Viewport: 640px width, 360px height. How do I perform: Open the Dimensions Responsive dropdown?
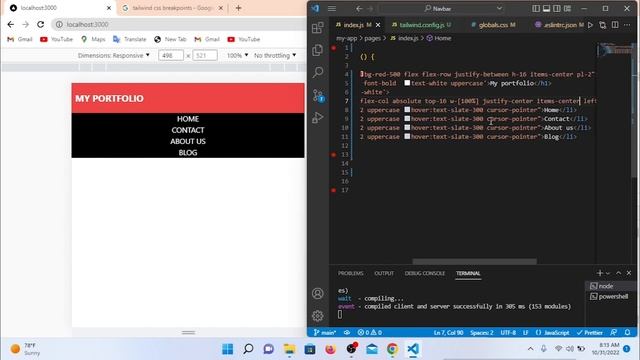pyautogui.click(x=113, y=55)
